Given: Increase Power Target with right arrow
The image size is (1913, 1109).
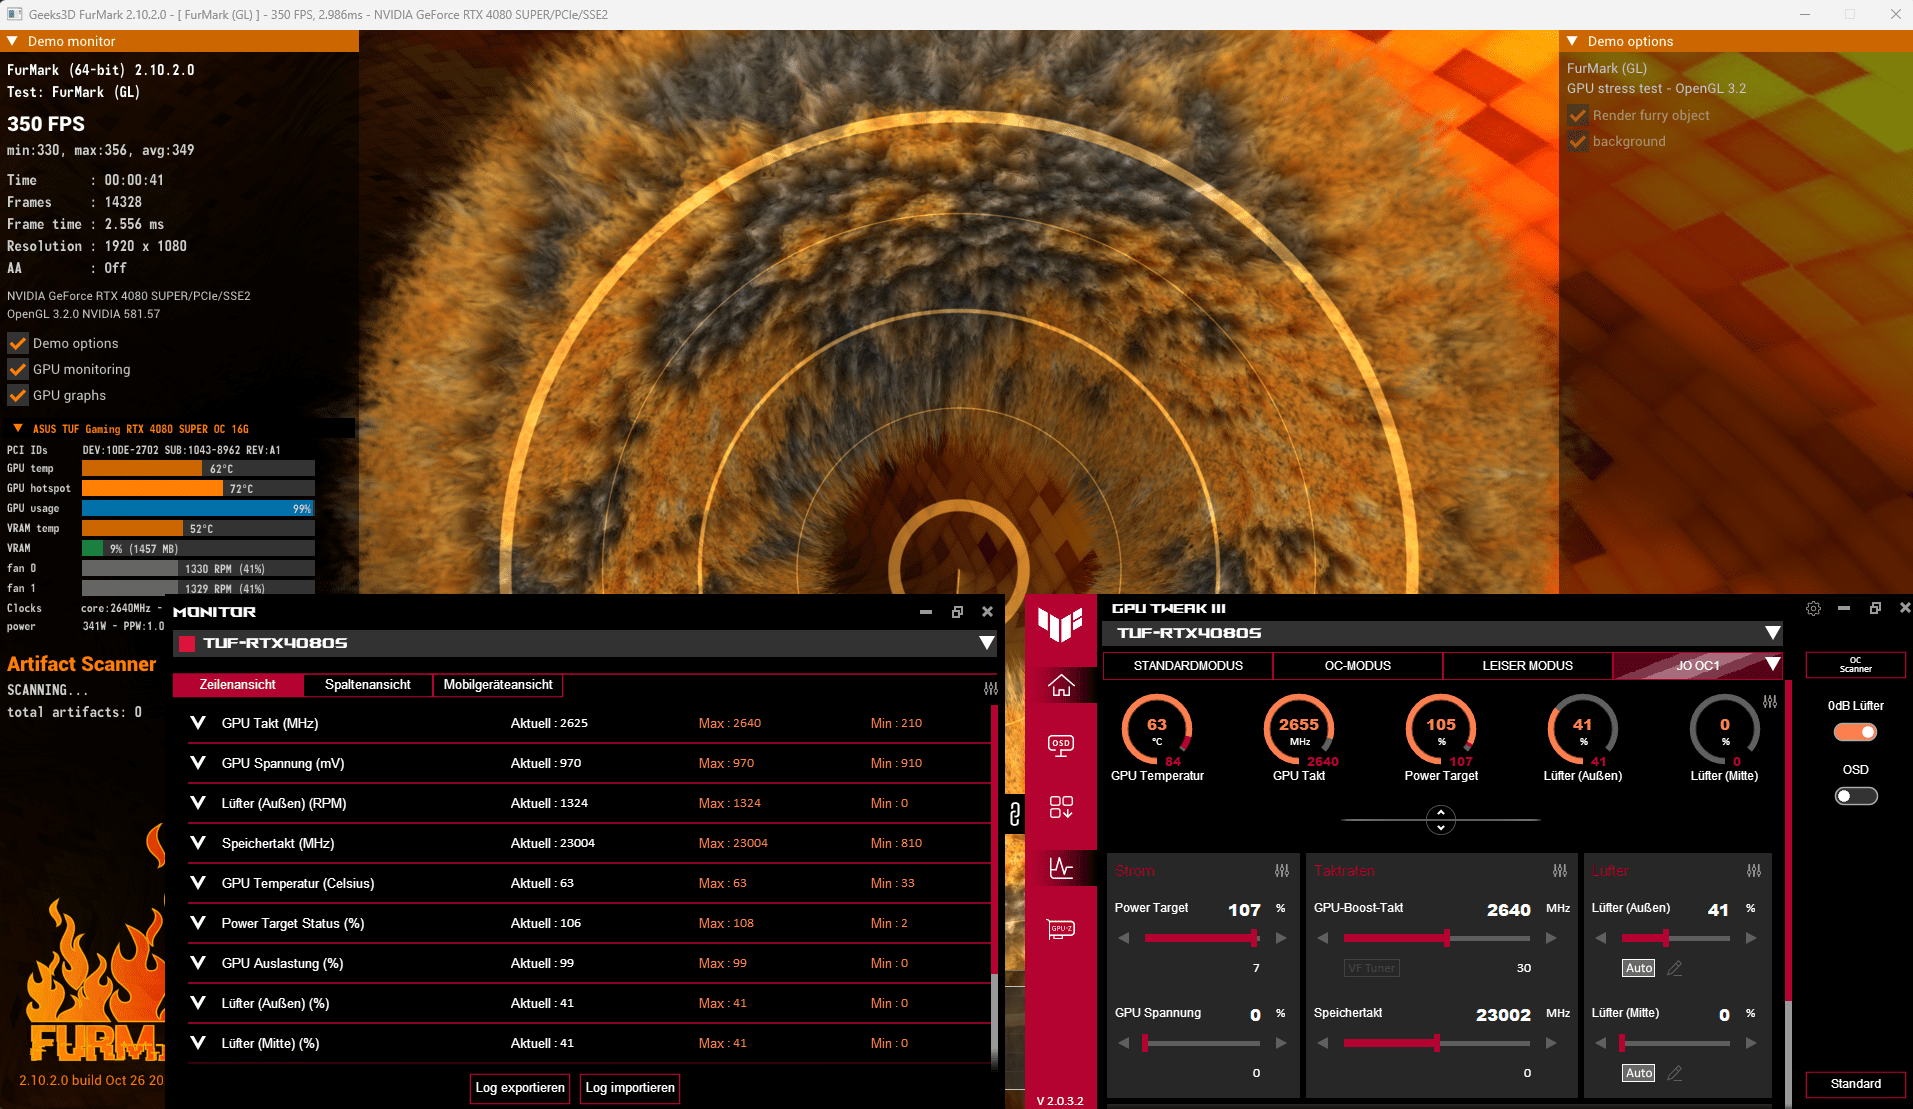Looking at the screenshot, I should coord(1281,938).
